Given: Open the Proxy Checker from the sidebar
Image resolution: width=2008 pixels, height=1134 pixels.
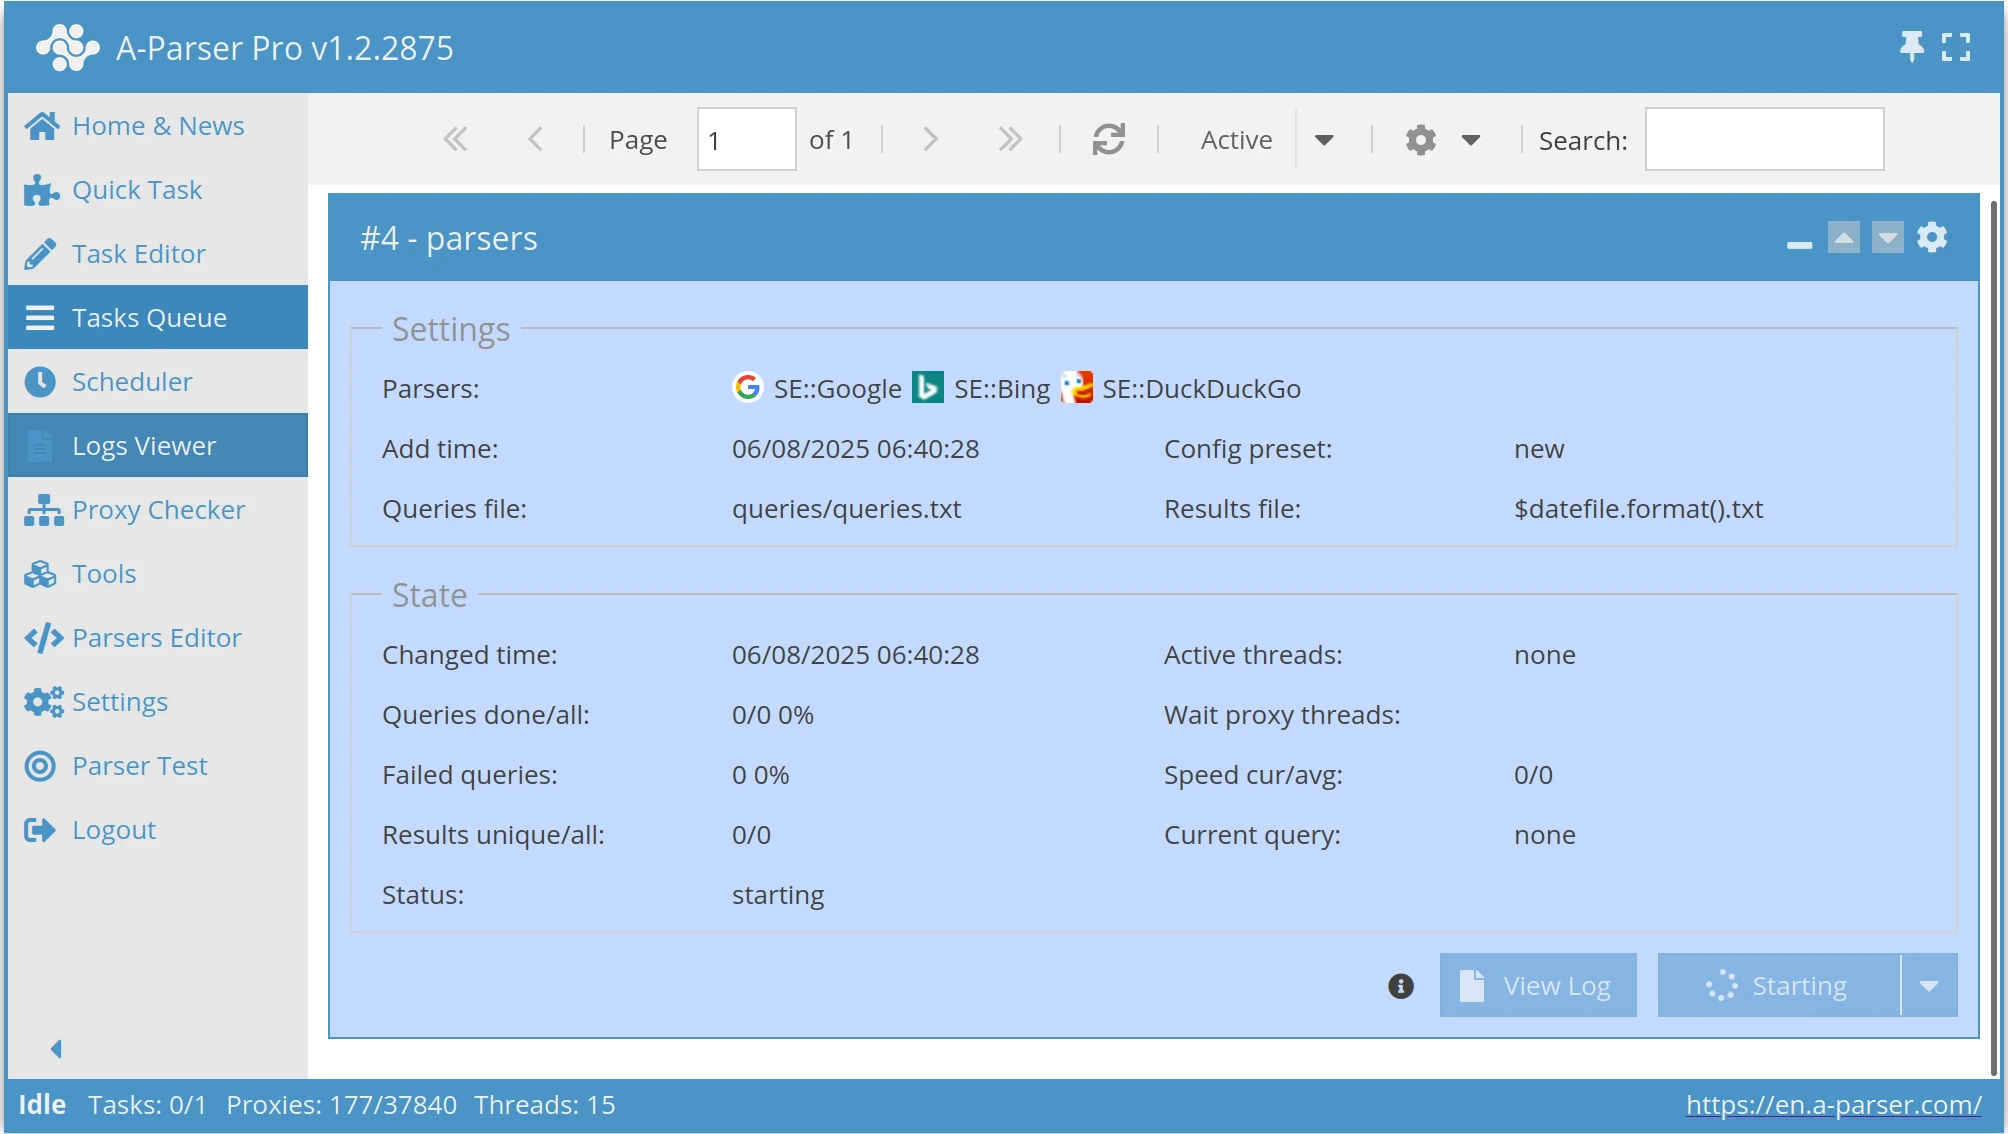Looking at the screenshot, I should 157,509.
